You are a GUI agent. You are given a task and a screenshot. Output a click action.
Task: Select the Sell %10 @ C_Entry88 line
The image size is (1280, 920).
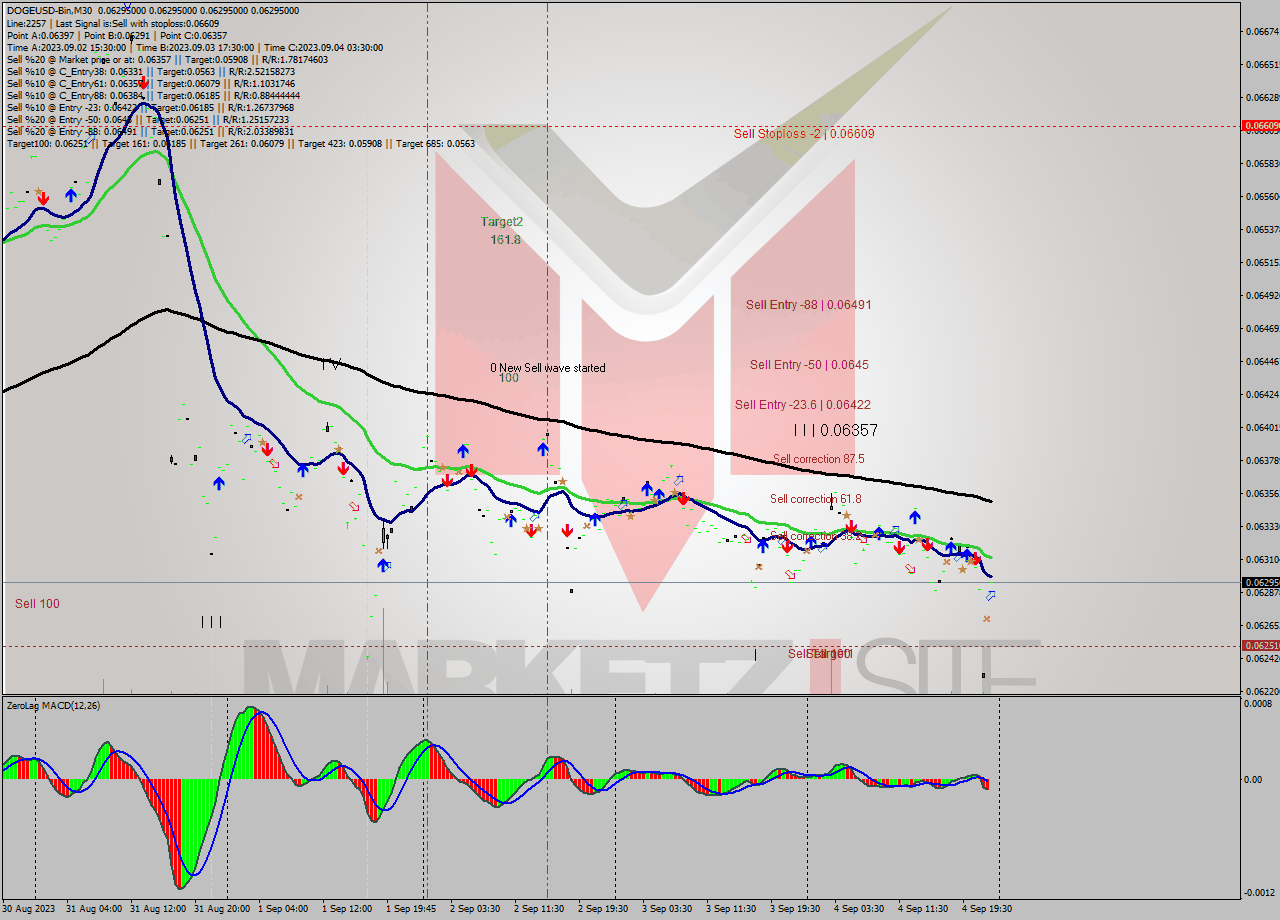[153, 95]
